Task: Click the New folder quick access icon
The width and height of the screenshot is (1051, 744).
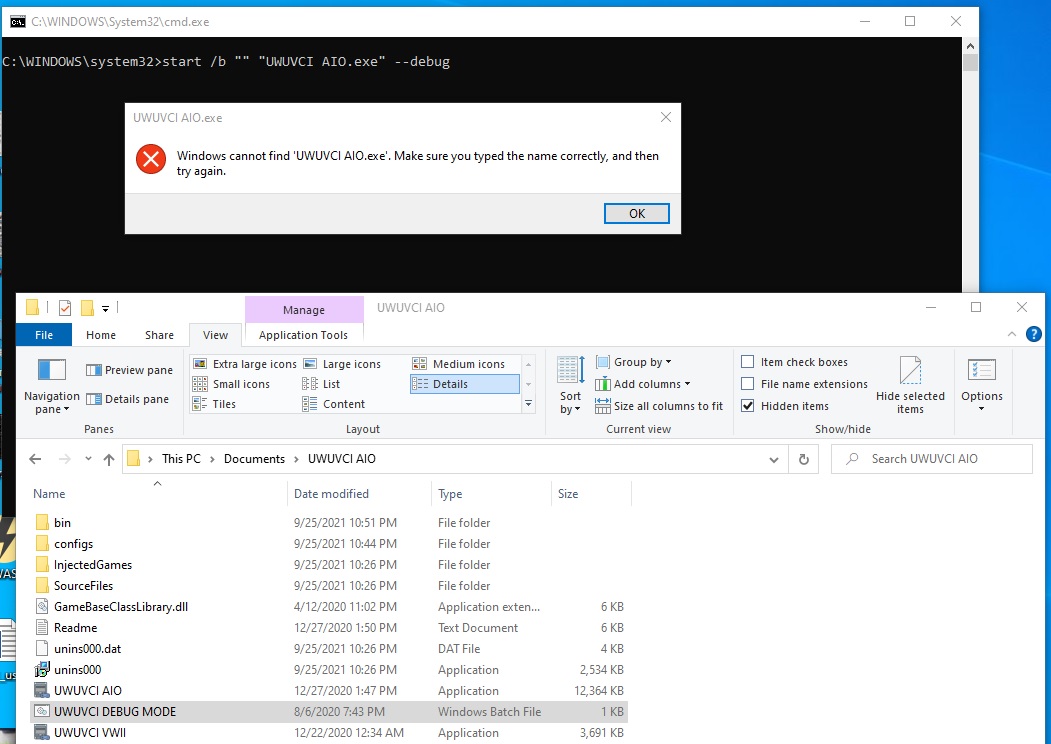Action: point(87,308)
